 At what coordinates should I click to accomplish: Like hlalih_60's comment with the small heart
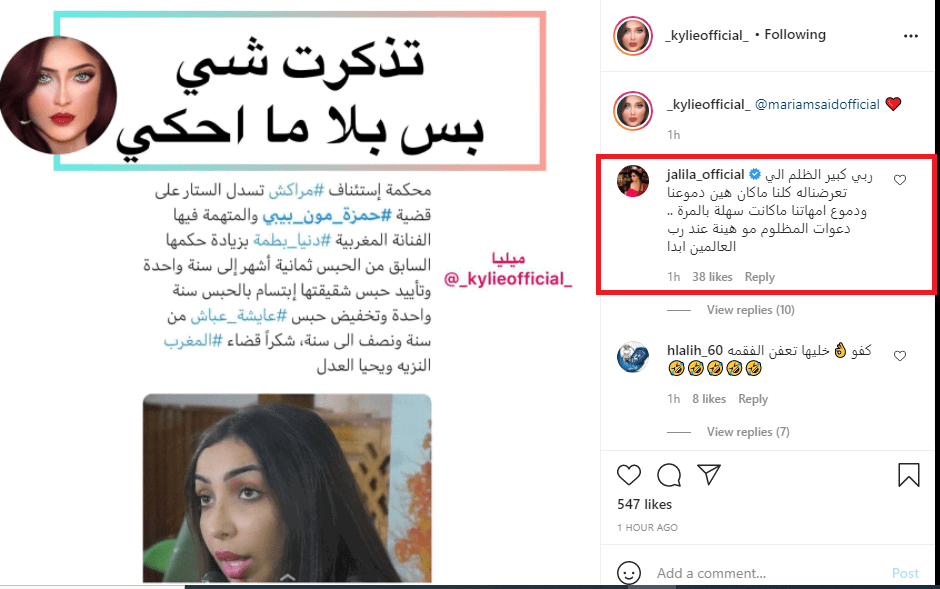(900, 356)
